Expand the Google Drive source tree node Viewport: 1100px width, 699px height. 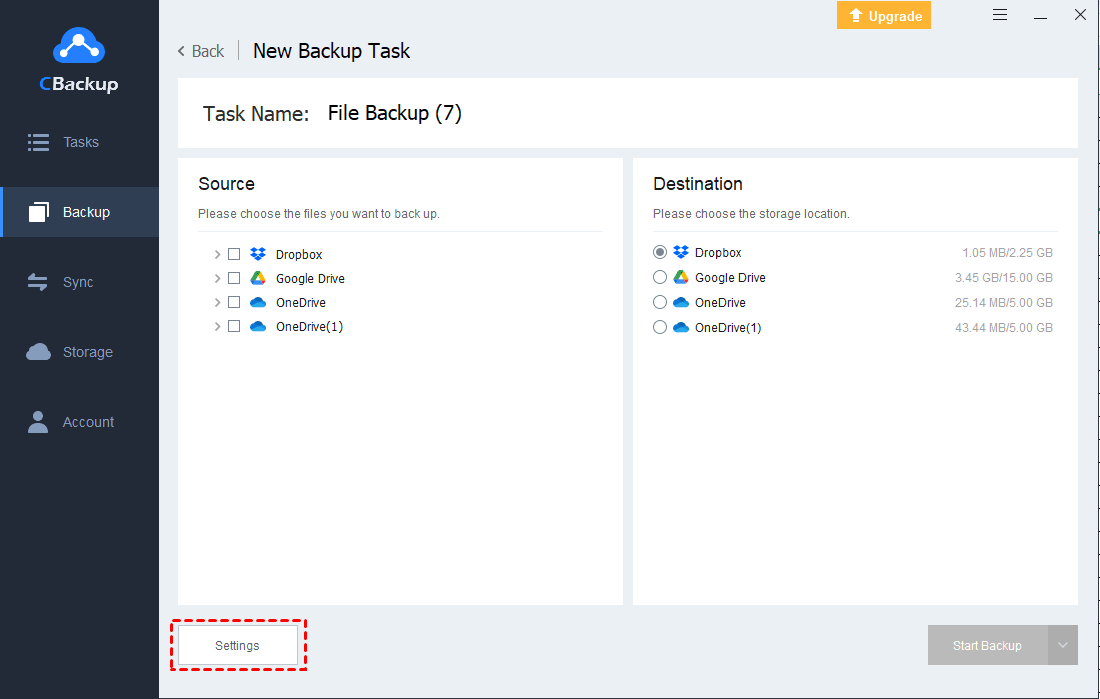[217, 279]
